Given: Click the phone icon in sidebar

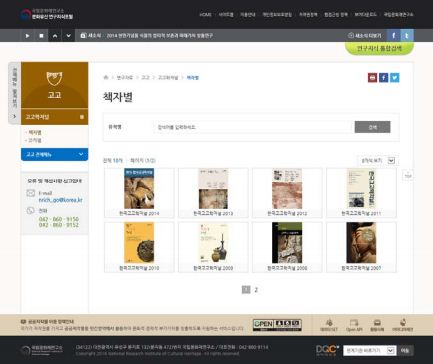Looking at the screenshot, I should 31,211.
